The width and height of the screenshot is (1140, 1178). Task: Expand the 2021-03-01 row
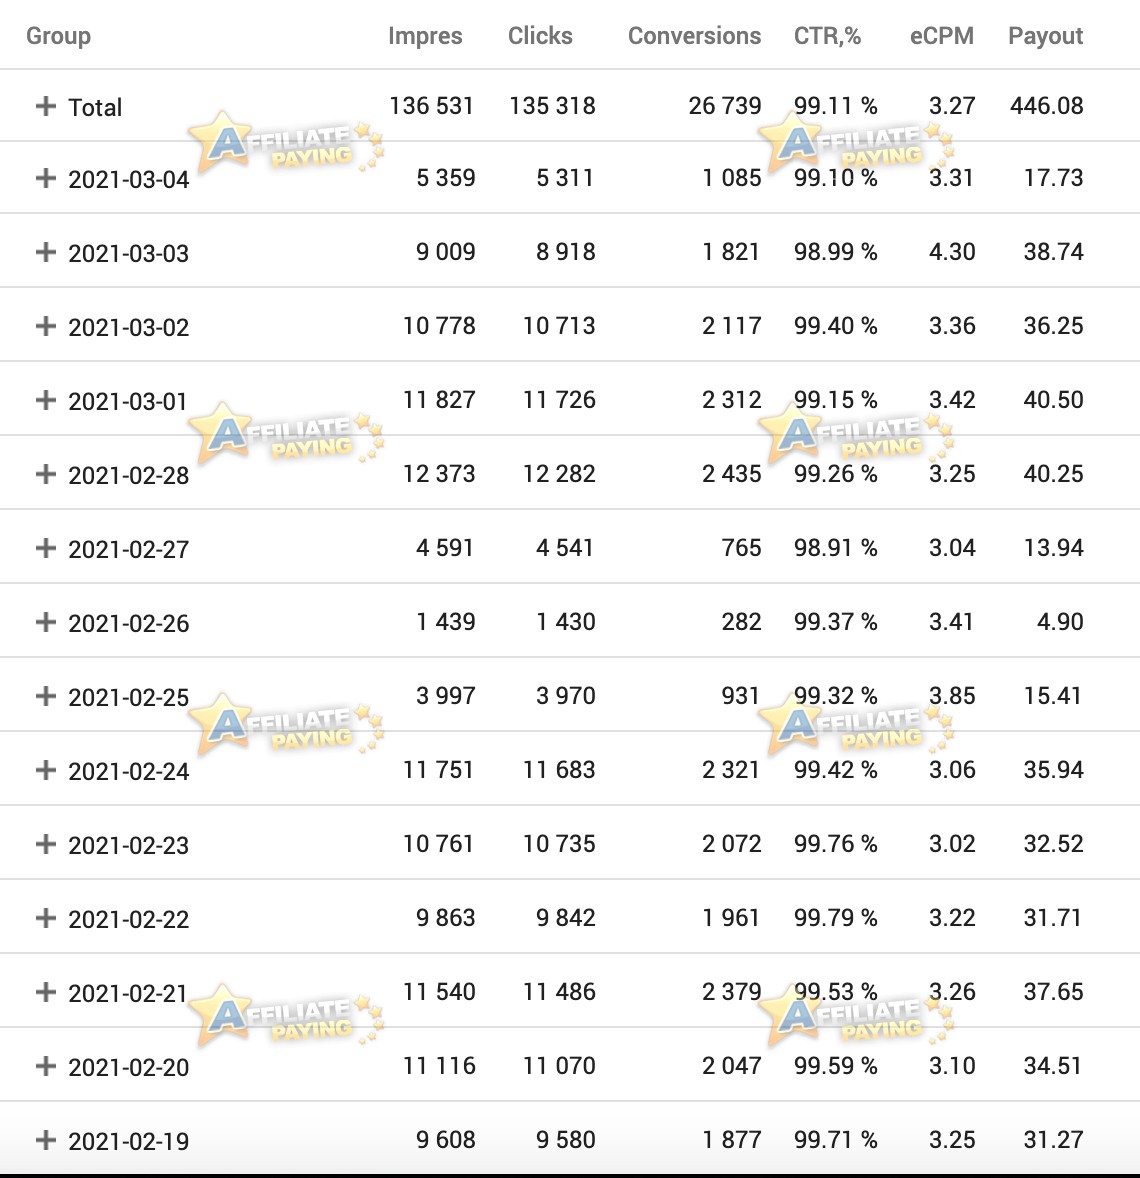pos(46,400)
